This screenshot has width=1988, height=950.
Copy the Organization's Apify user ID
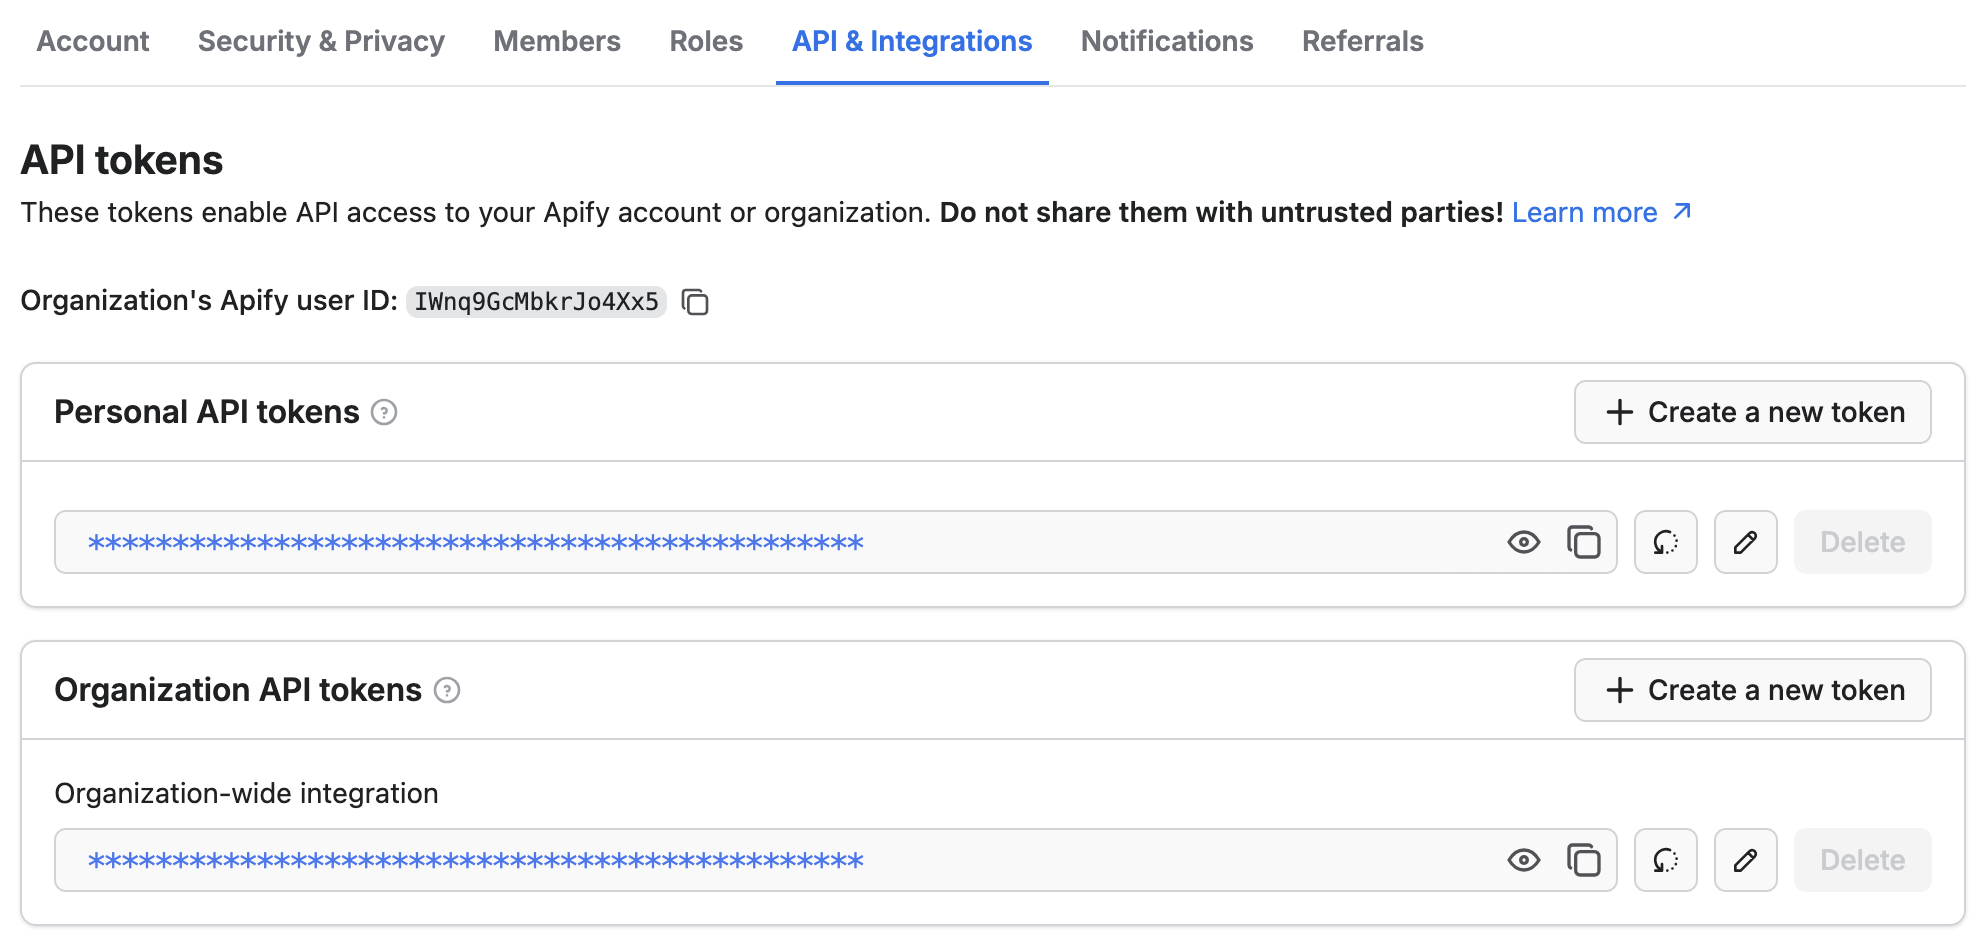(696, 302)
